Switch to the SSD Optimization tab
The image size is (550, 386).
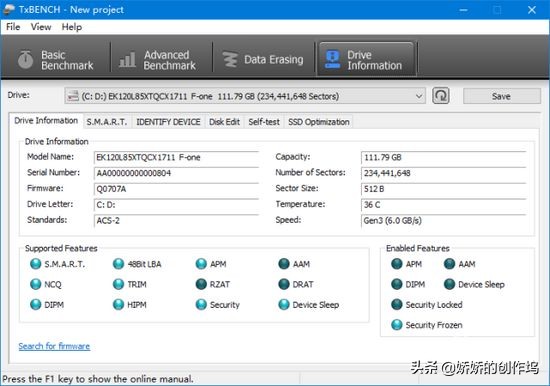(x=318, y=122)
